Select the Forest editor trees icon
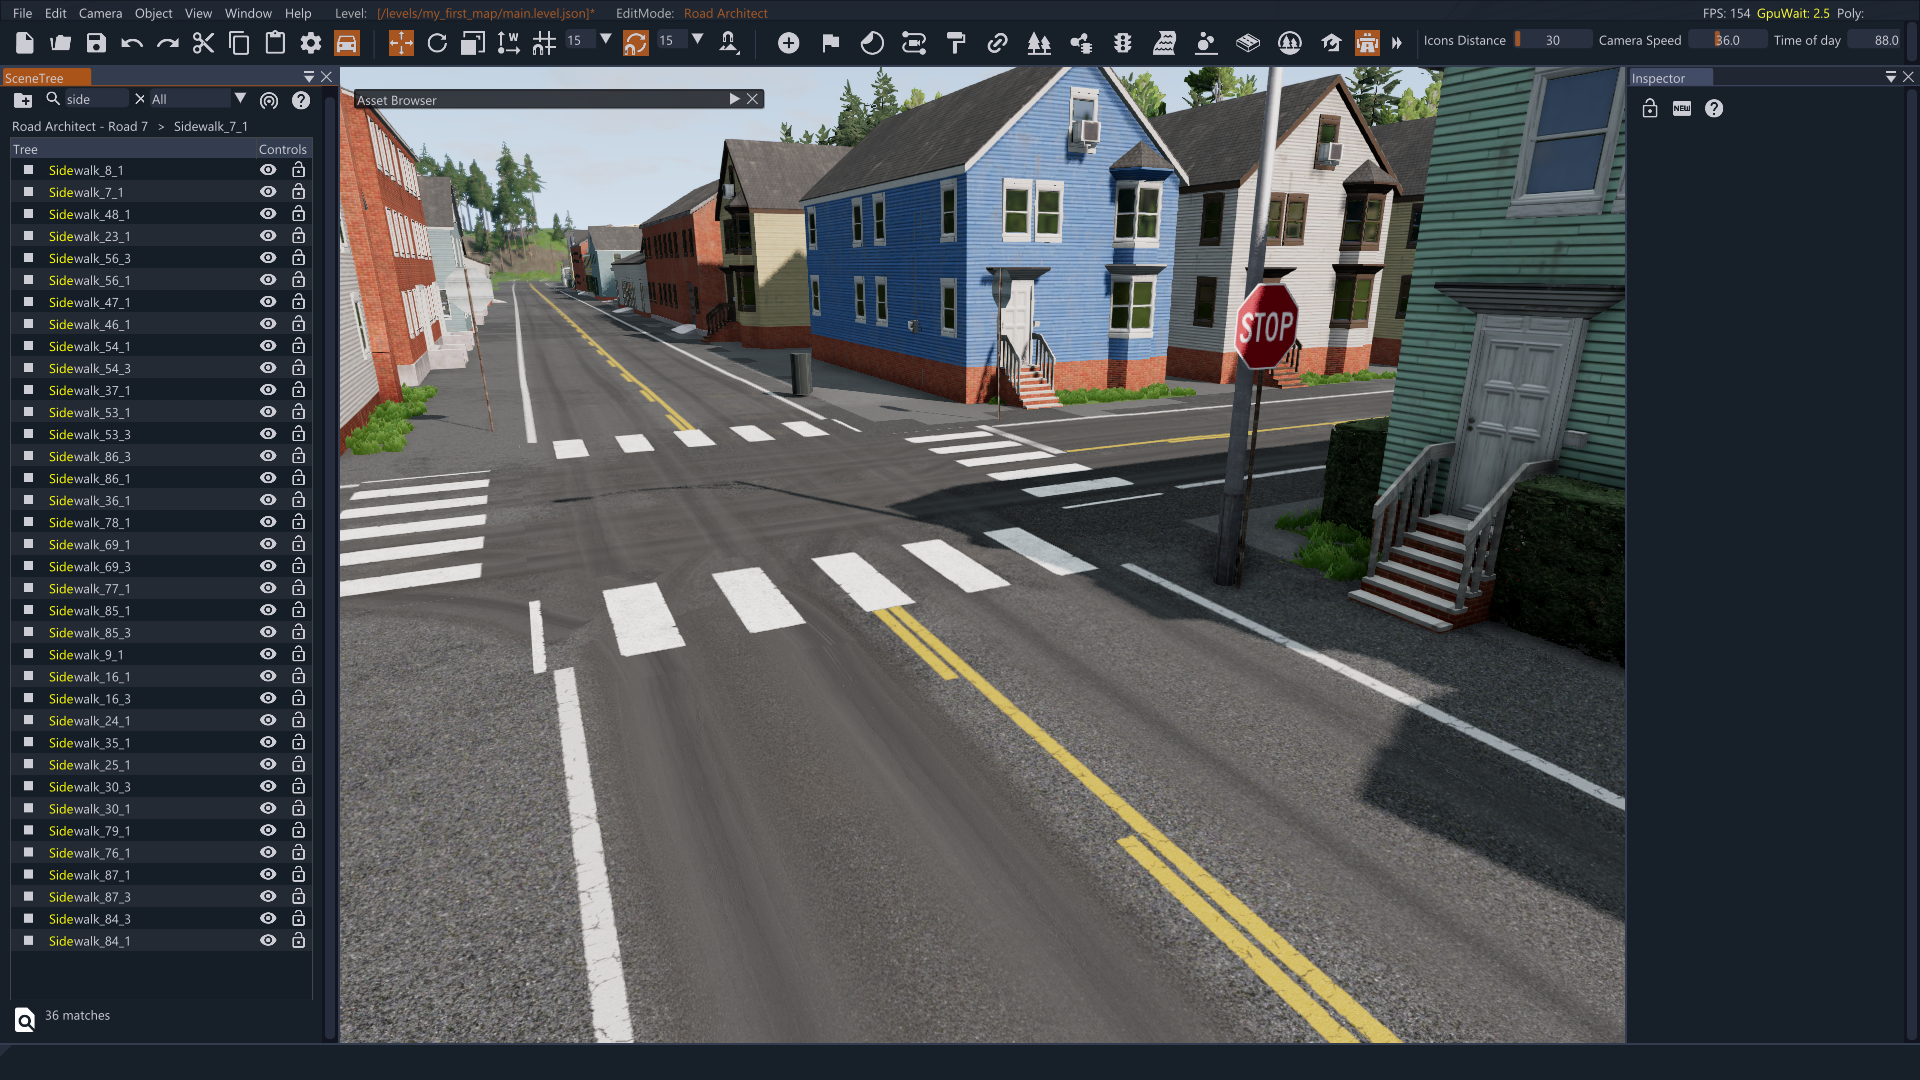1920x1080 pixels. 1039,42
